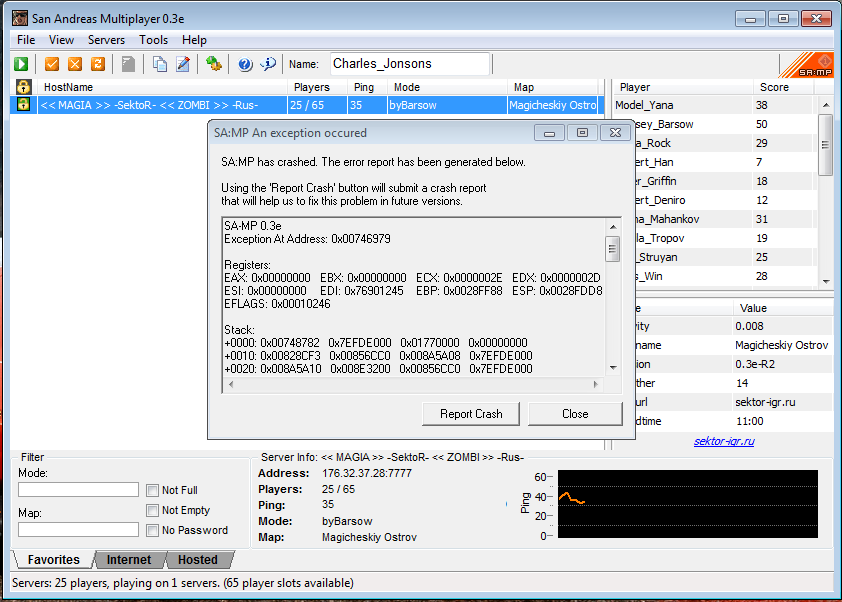Click the gray document toolbar icon
The image size is (842, 602).
[x=128, y=64]
